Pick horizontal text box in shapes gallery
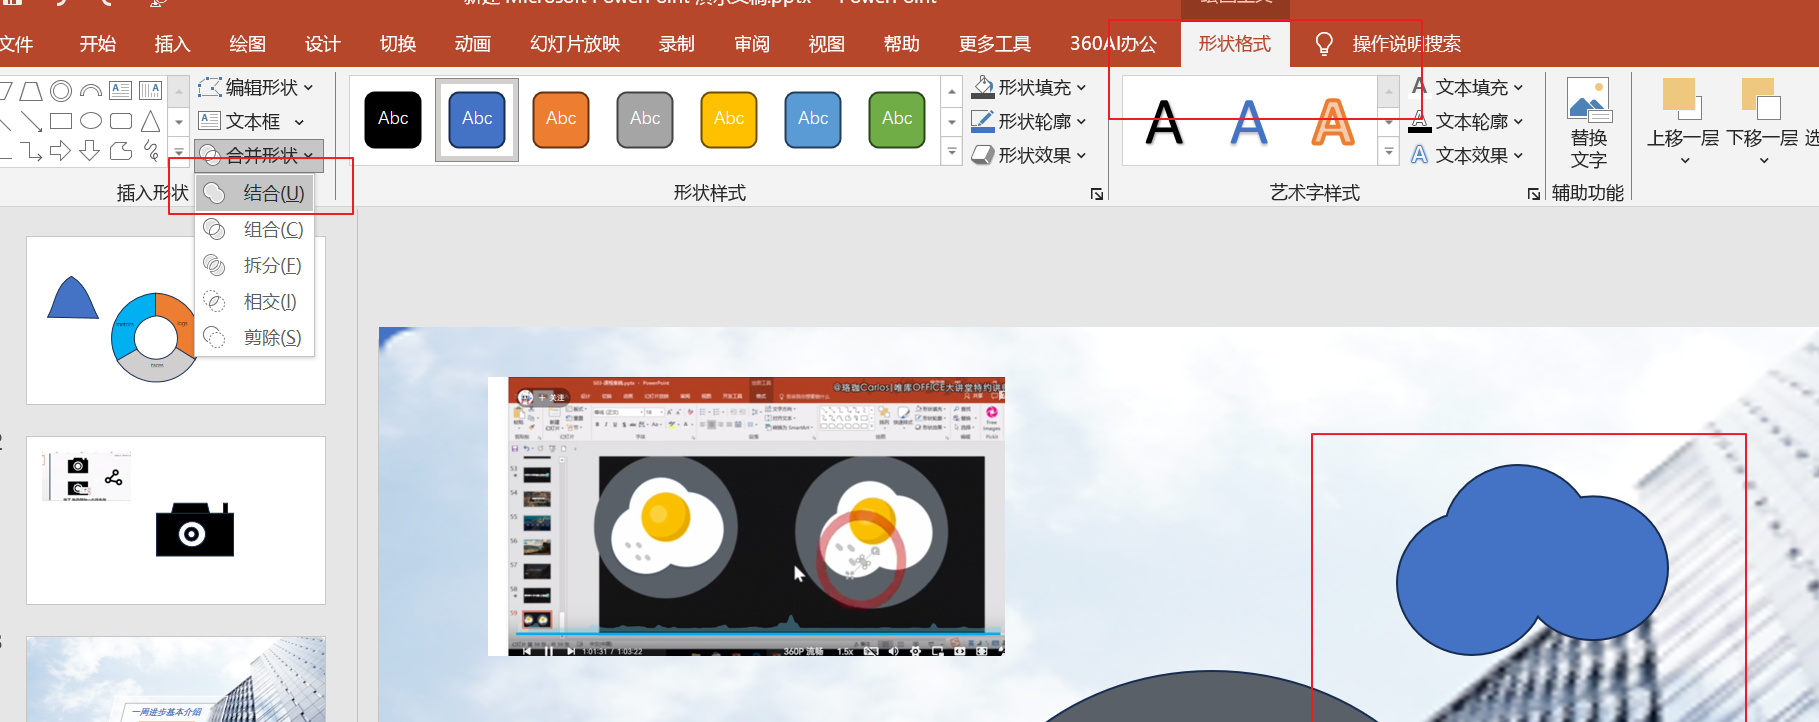 coord(121,91)
